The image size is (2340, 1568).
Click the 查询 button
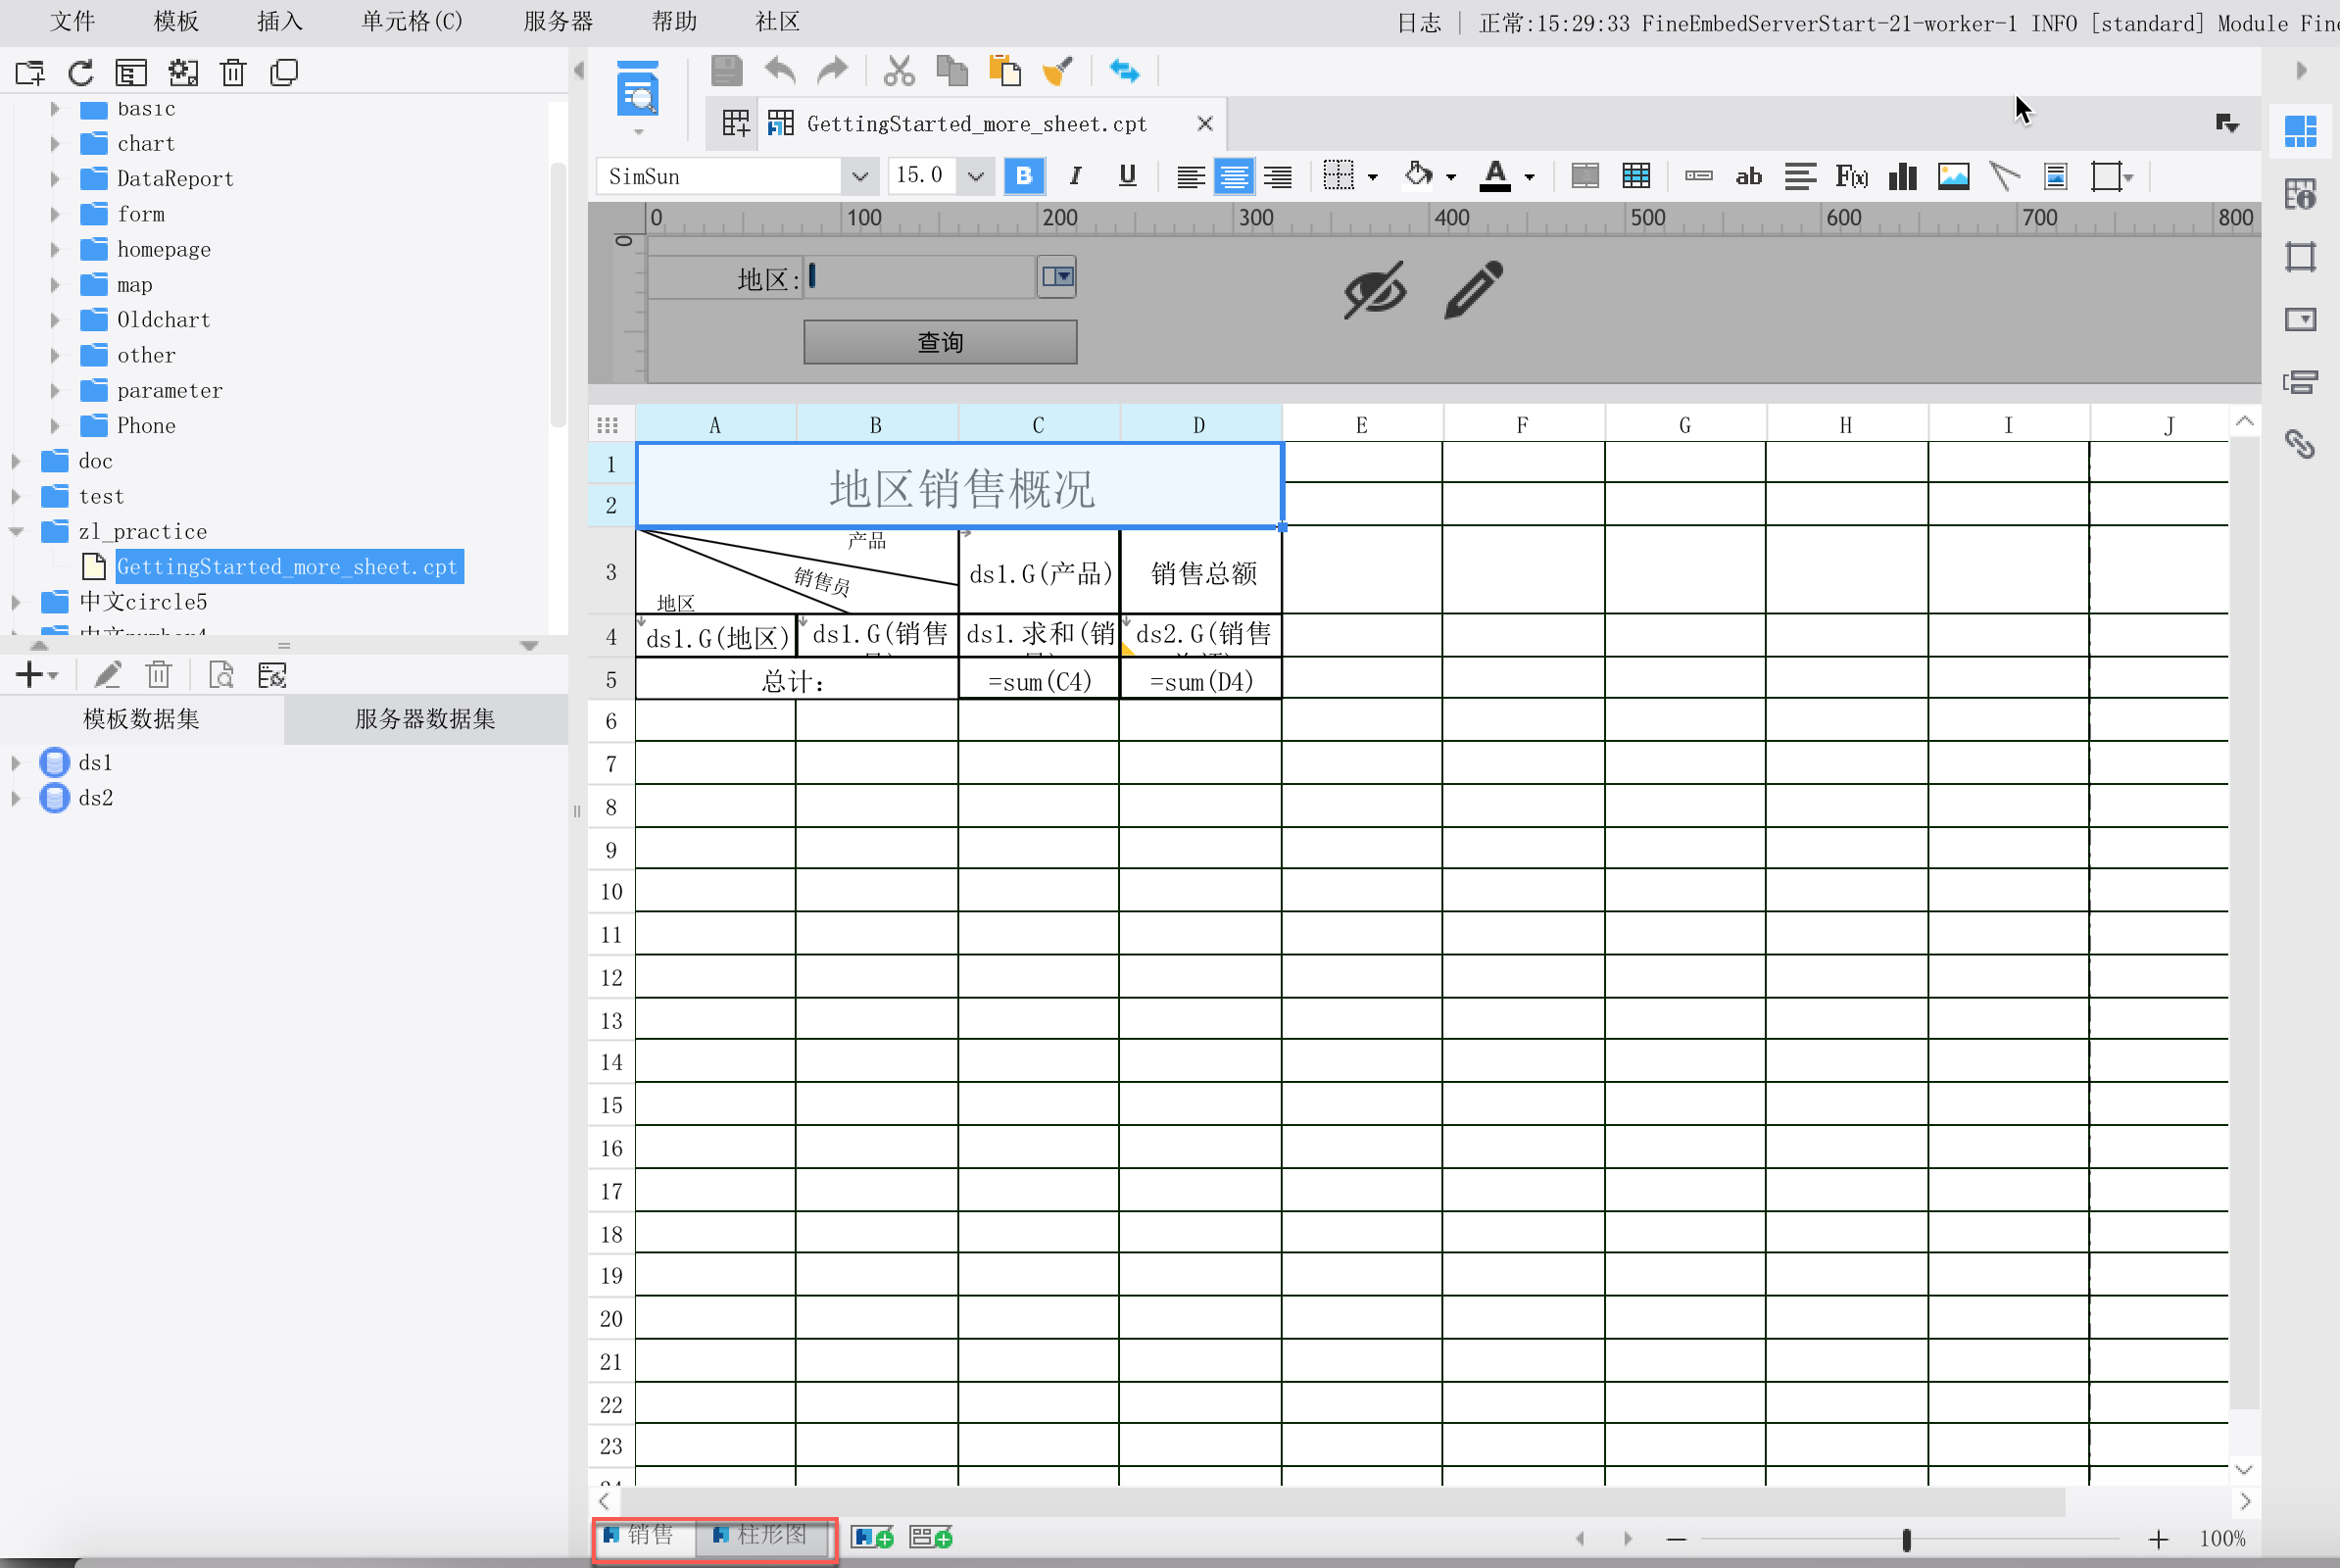click(939, 343)
